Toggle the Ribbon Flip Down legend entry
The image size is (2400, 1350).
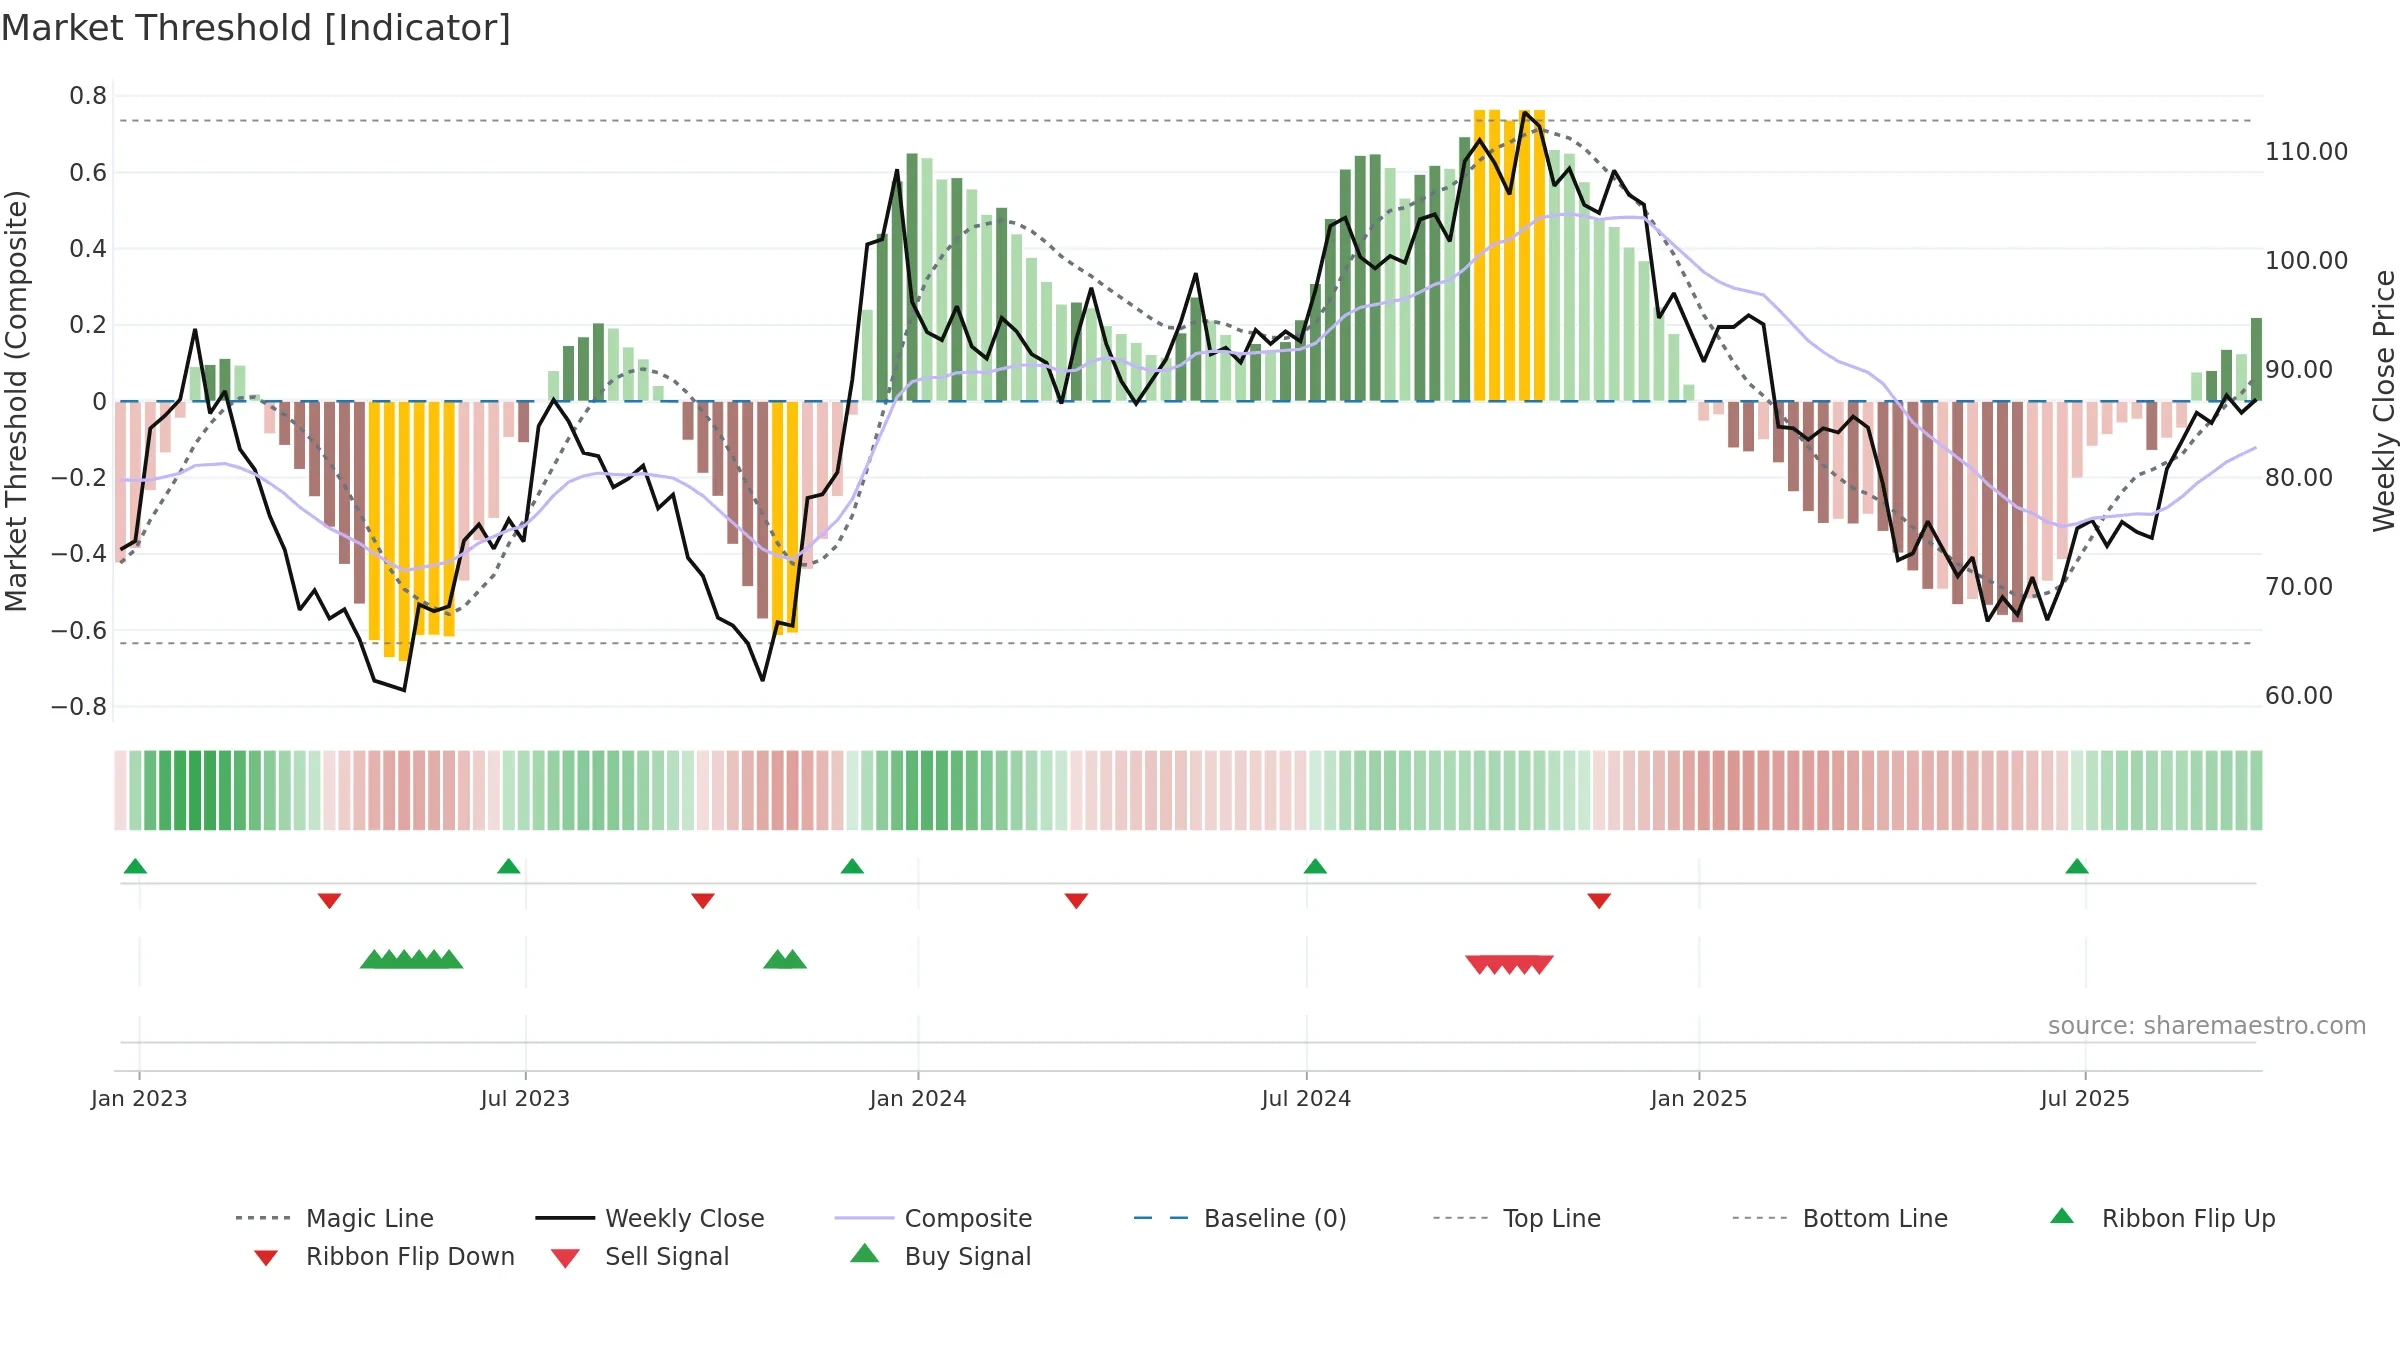[384, 1256]
